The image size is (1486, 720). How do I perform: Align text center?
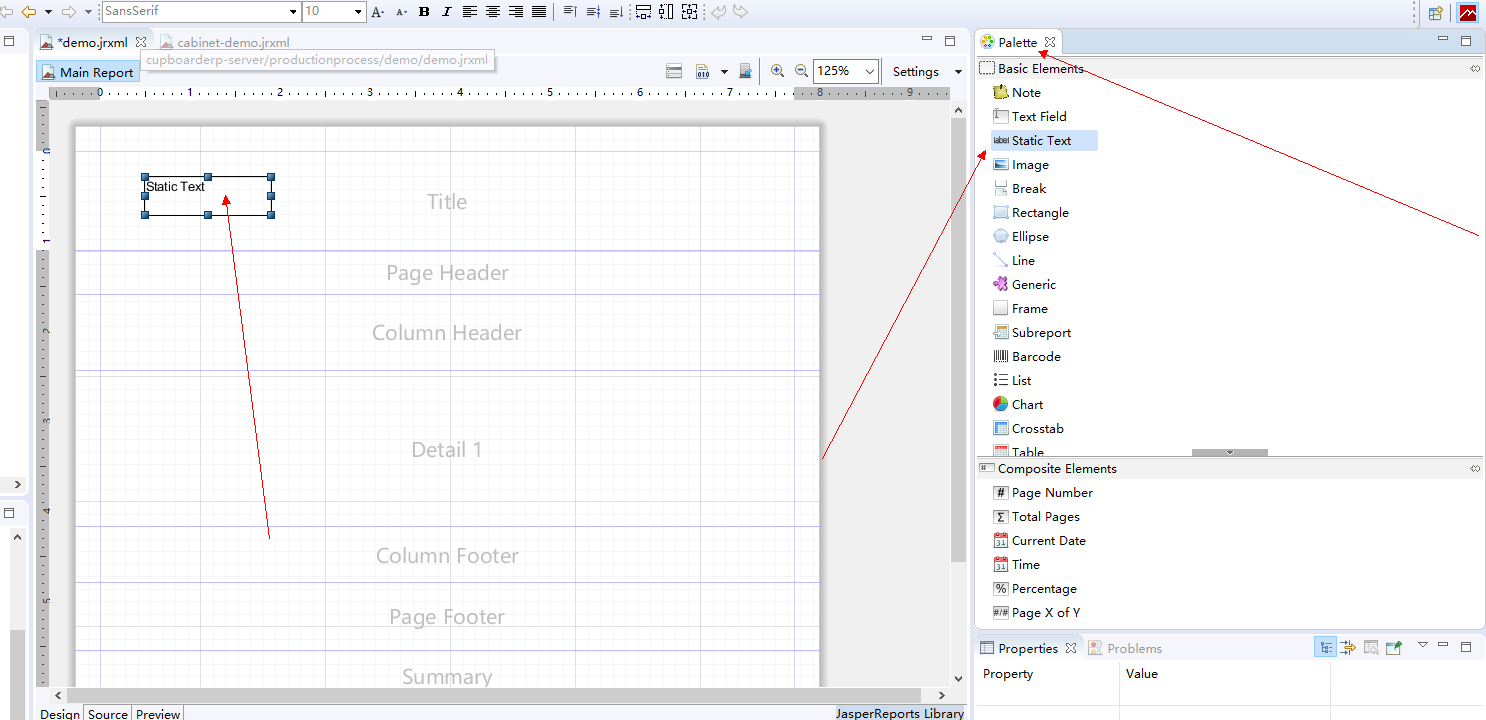[493, 12]
